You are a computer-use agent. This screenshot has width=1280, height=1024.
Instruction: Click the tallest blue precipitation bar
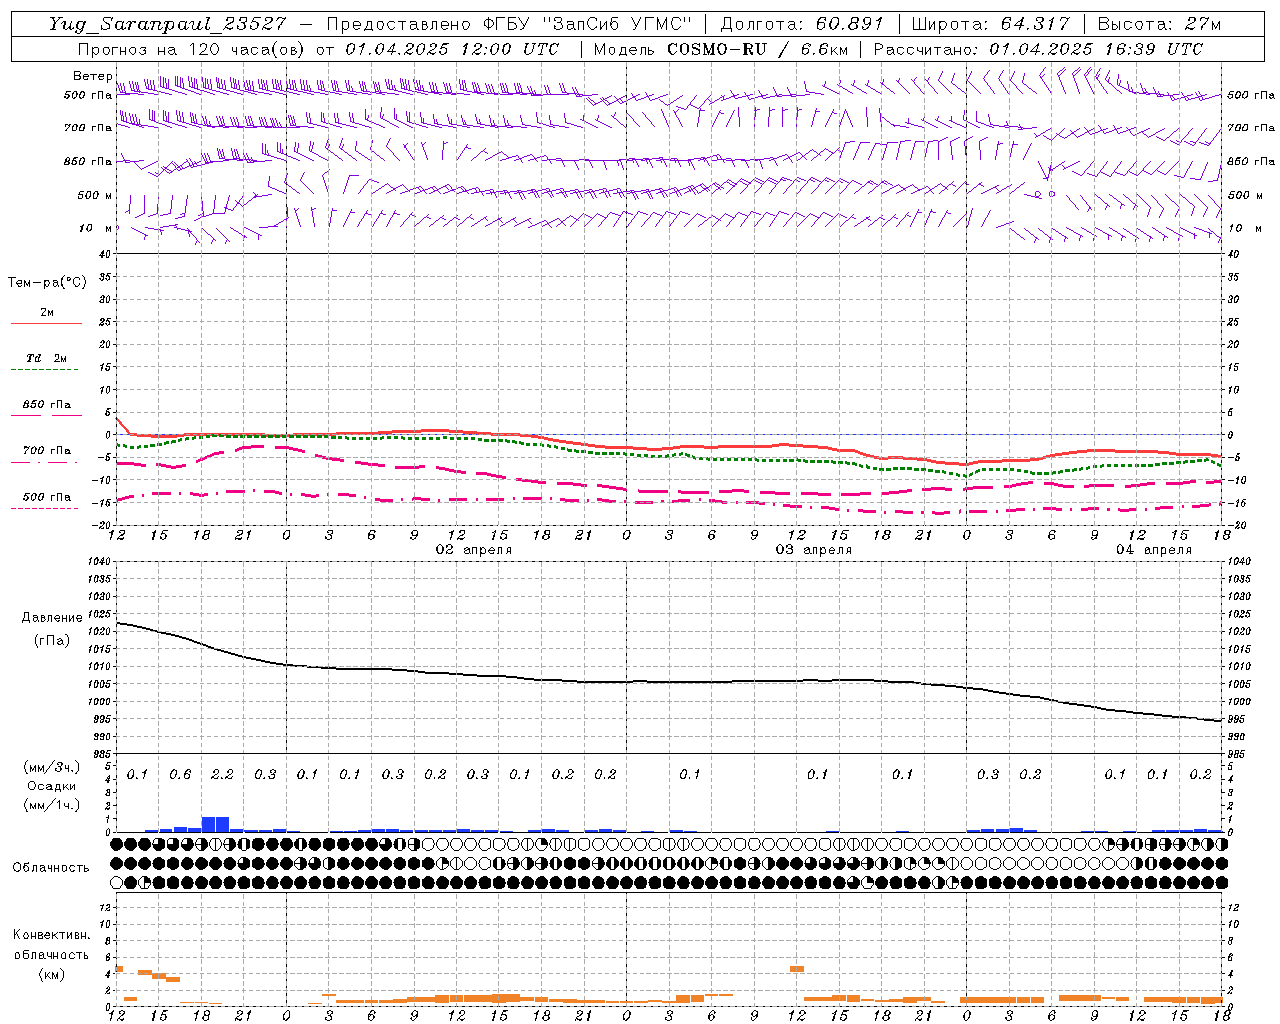(x=215, y=824)
